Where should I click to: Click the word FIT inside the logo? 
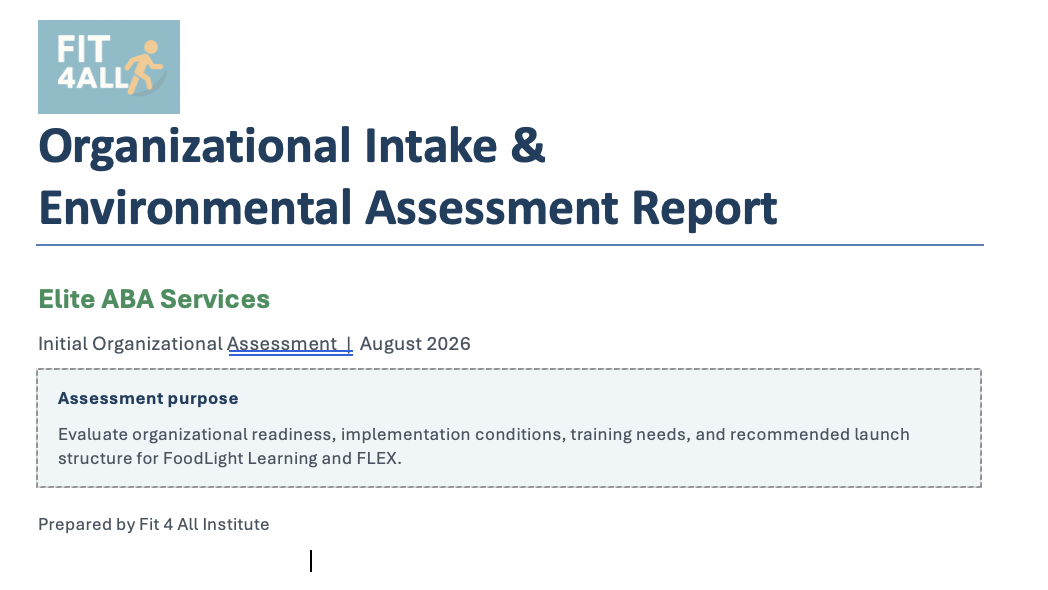[83, 49]
